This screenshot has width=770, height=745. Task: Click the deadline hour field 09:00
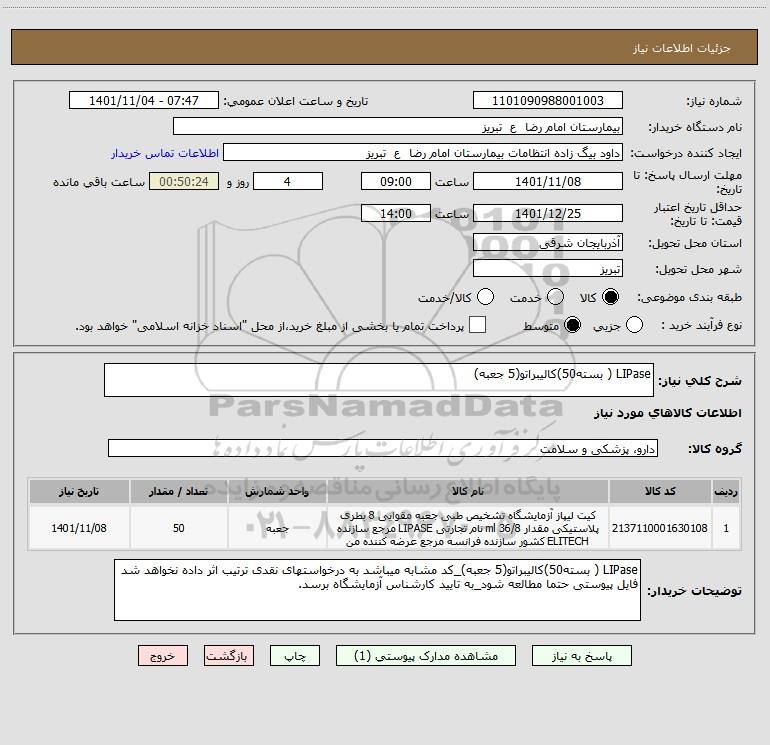pyautogui.click(x=396, y=181)
